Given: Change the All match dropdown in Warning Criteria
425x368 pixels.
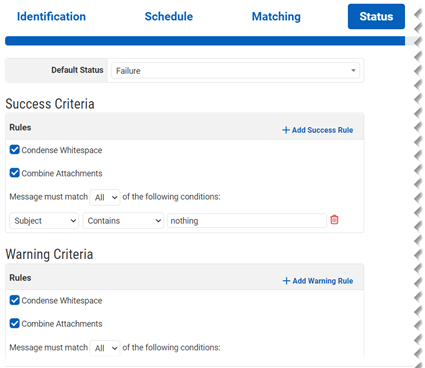Looking at the screenshot, I should [x=105, y=348].
